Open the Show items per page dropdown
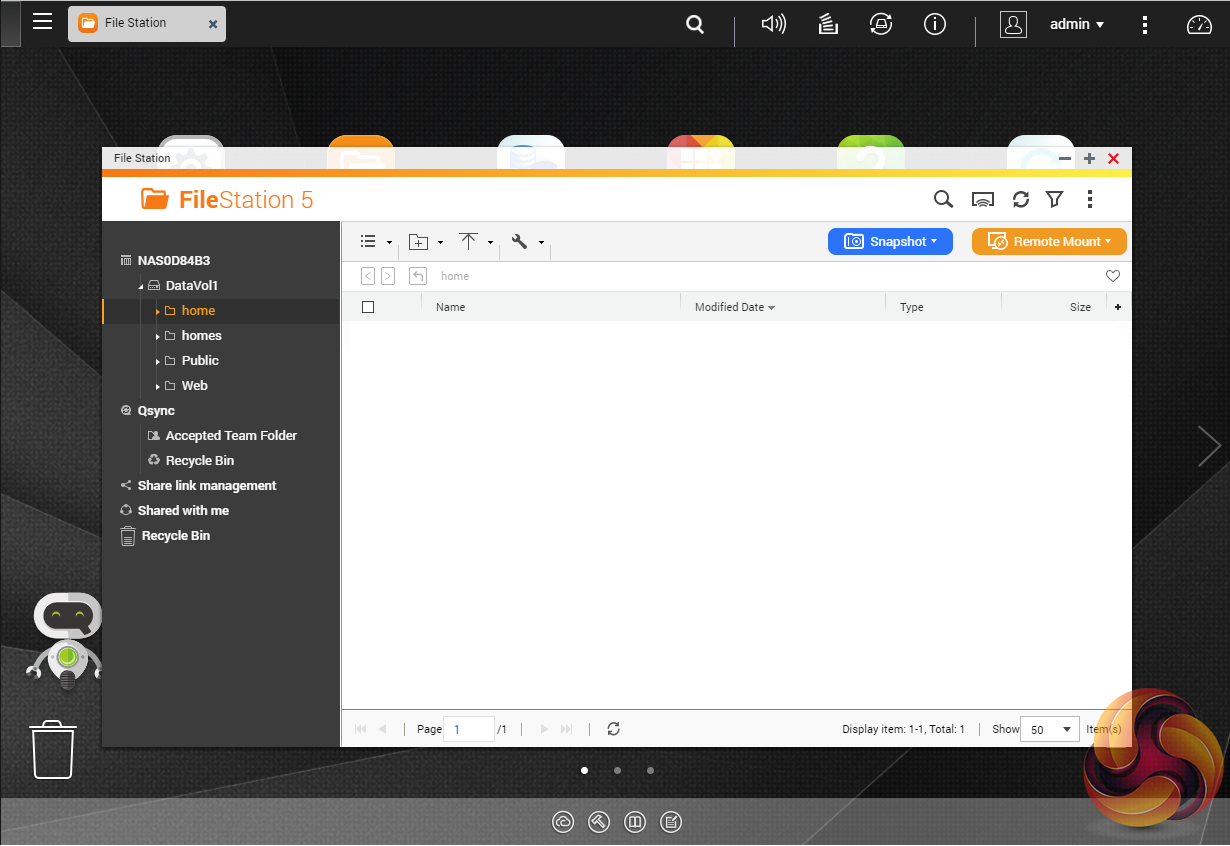1230x846 pixels. point(1050,729)
